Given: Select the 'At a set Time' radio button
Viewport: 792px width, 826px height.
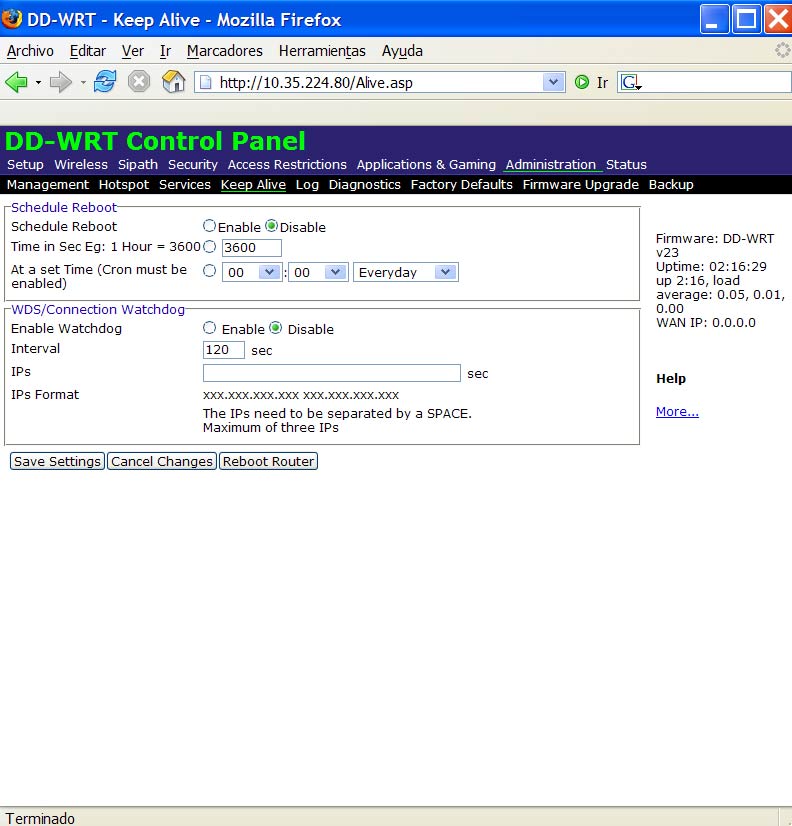Looking at the screenshot, I should 209,271.
